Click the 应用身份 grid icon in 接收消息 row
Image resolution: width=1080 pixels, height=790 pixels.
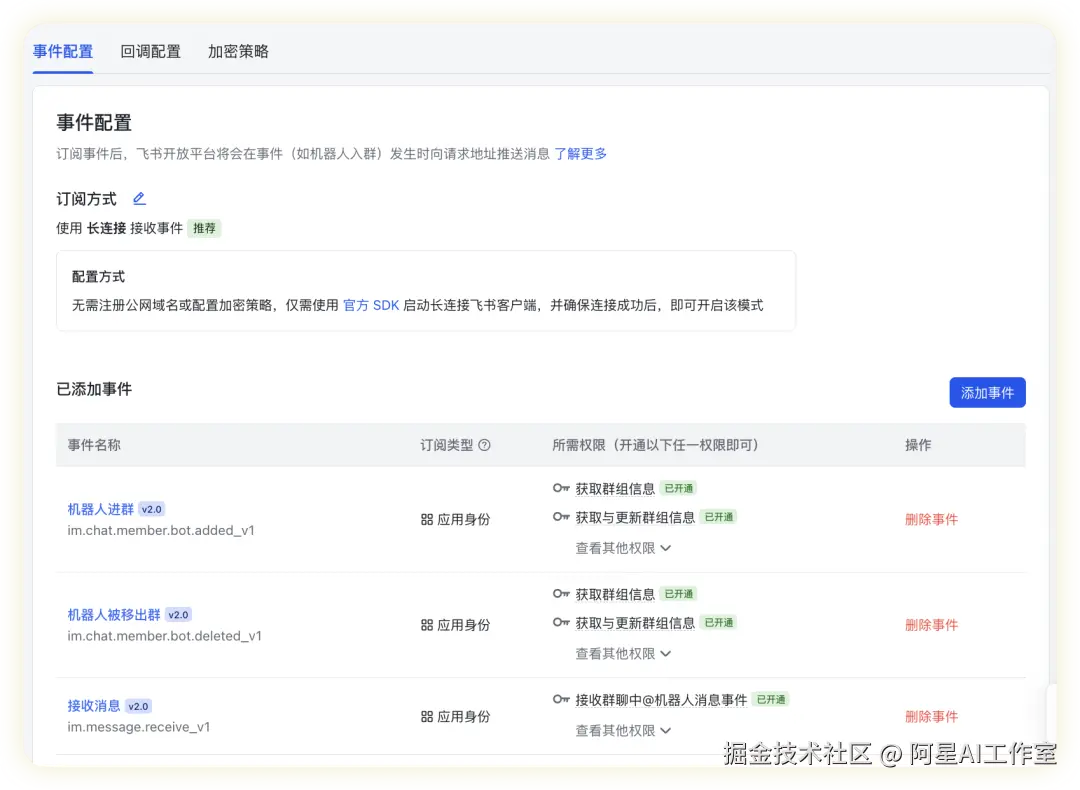(x=425, y=715)
